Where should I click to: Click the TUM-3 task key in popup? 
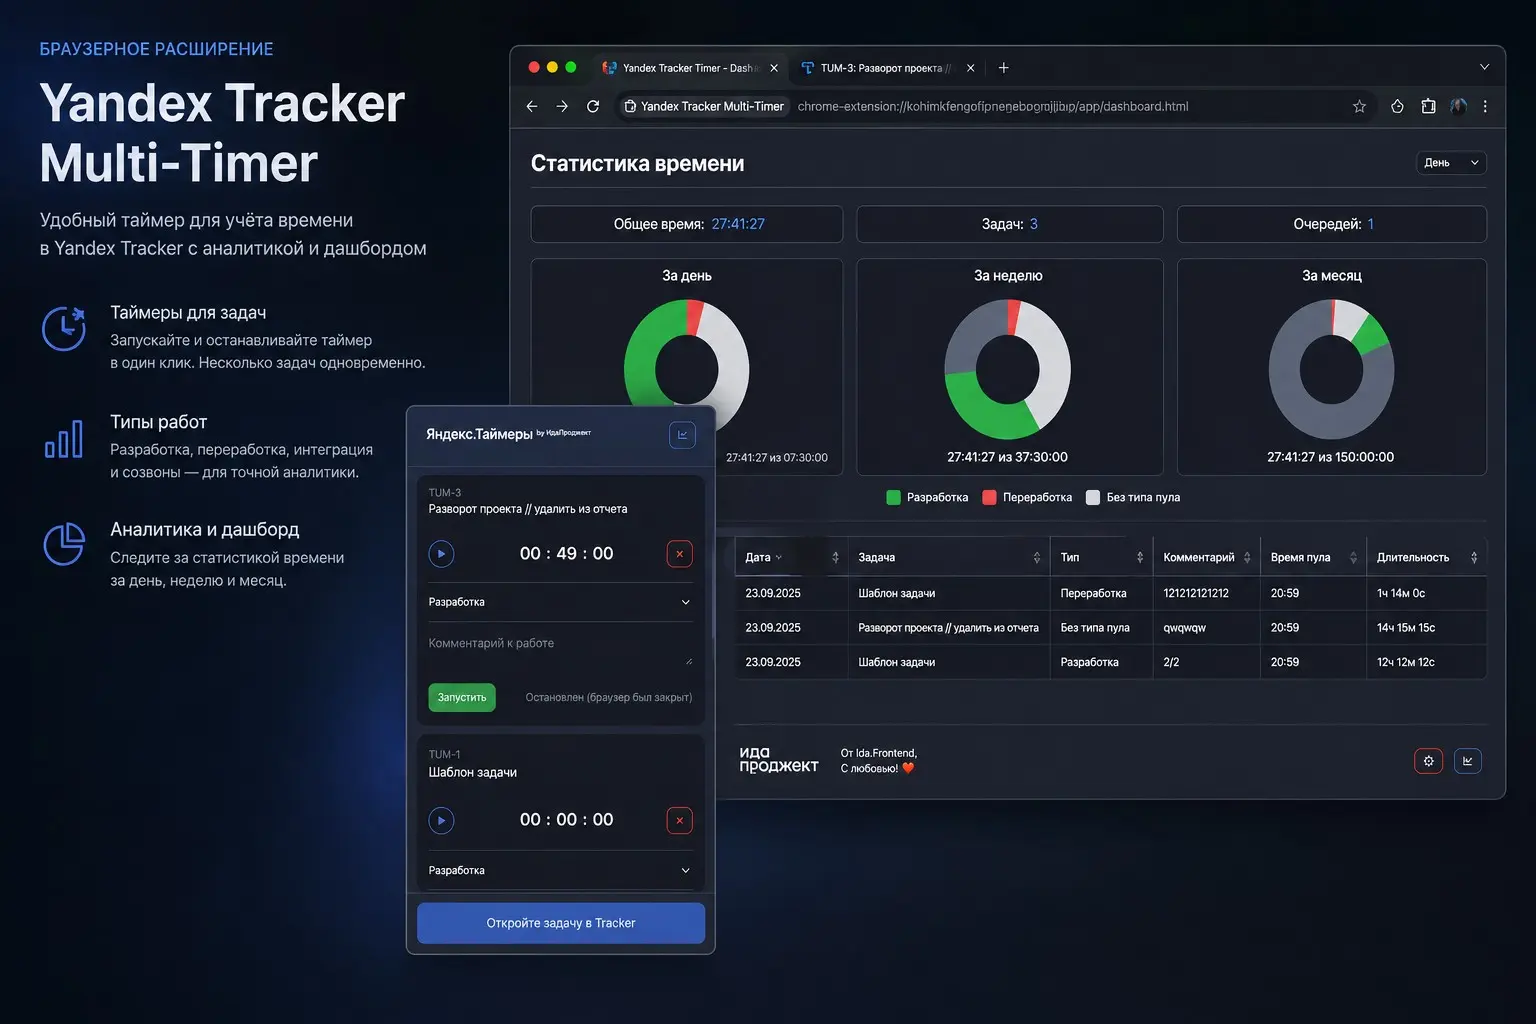445,493
